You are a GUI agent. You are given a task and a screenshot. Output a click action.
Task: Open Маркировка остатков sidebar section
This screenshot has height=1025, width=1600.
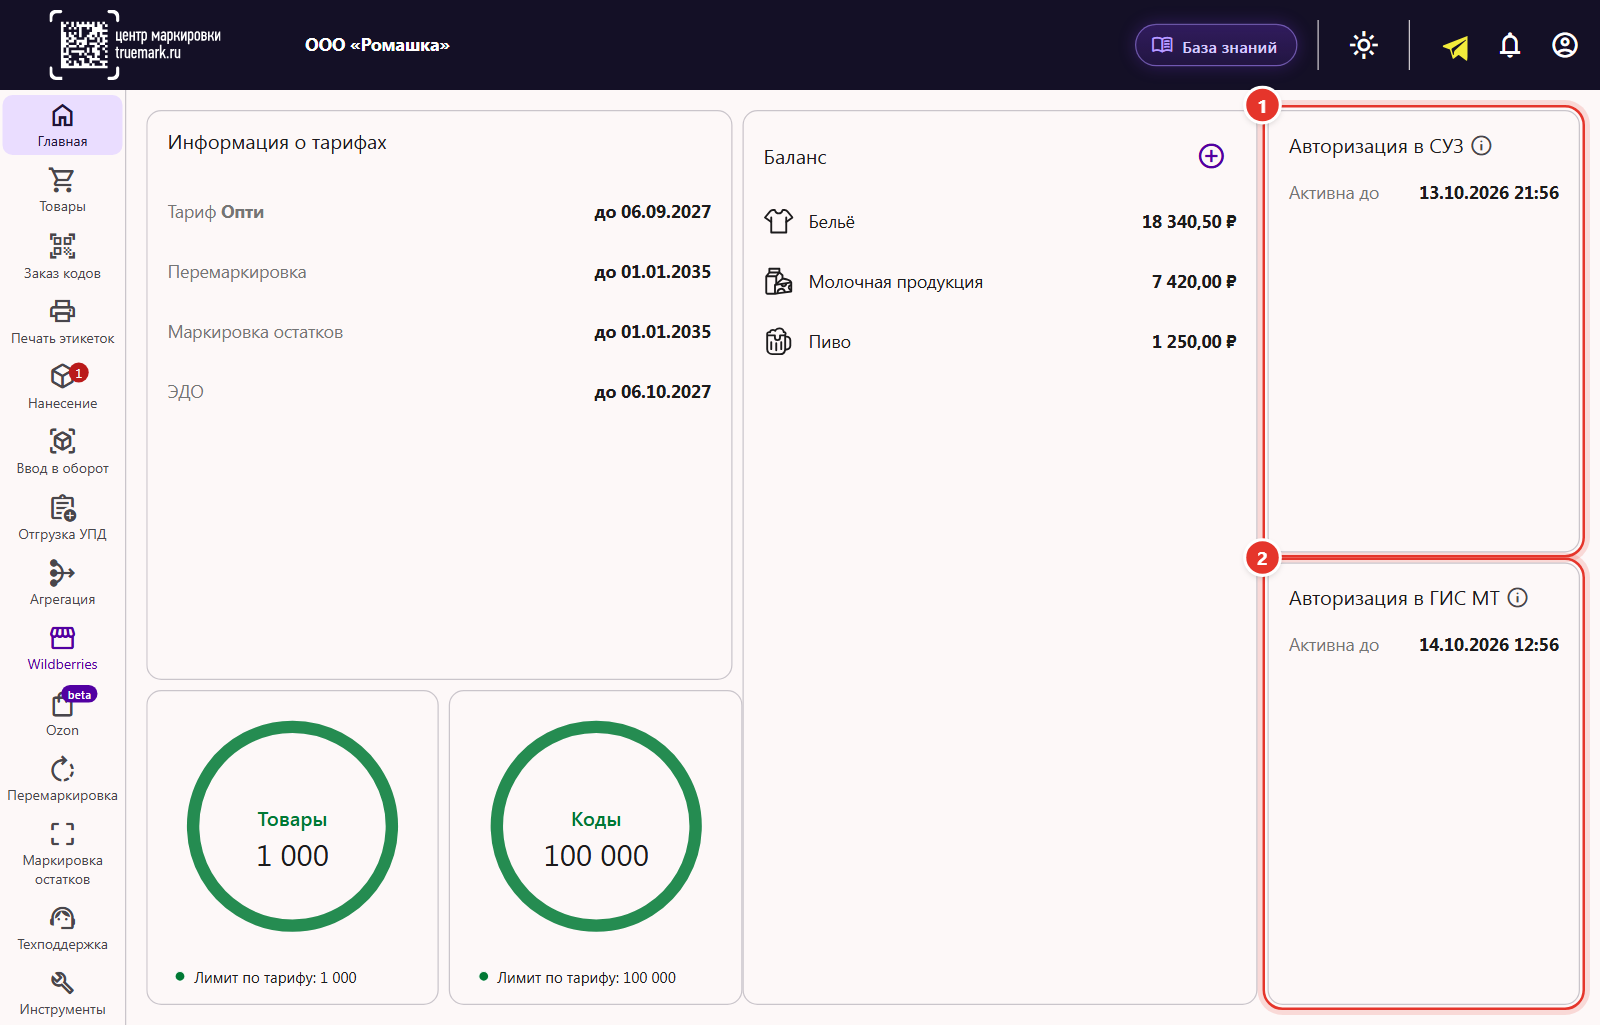tap(62, 853)
